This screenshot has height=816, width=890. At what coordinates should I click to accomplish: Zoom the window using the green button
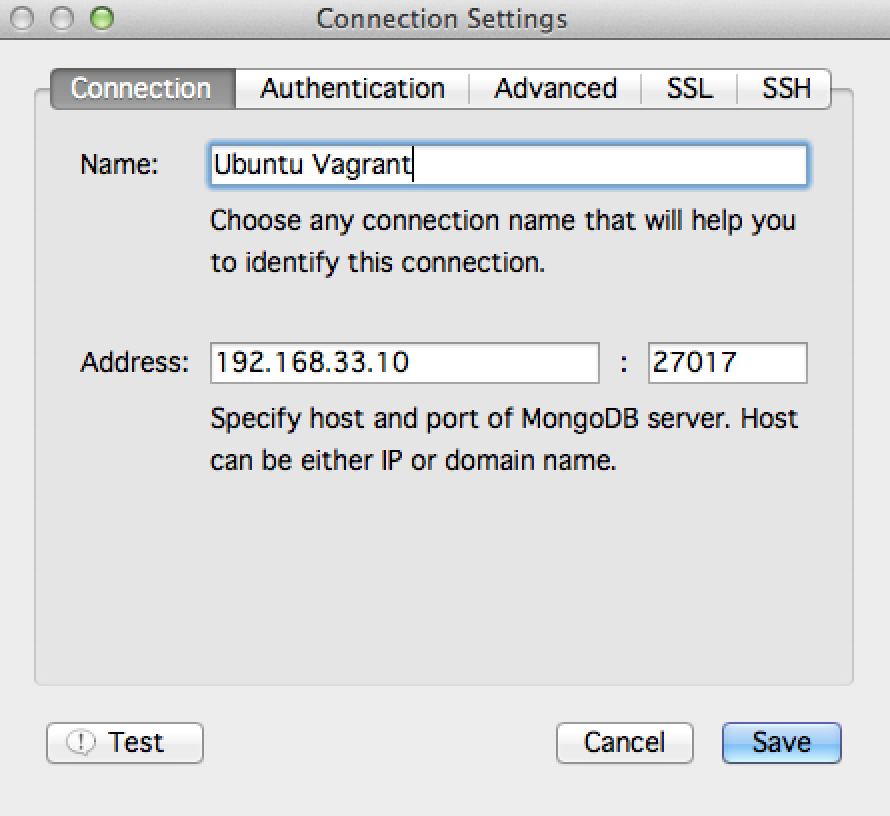[x=101, y=18]
